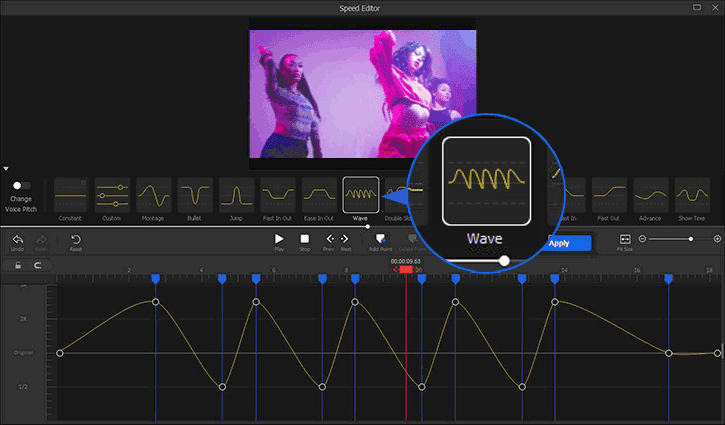Click the Fit Size icon
Viewport: 725px width, 425px height.
click(x=625, y=240)
